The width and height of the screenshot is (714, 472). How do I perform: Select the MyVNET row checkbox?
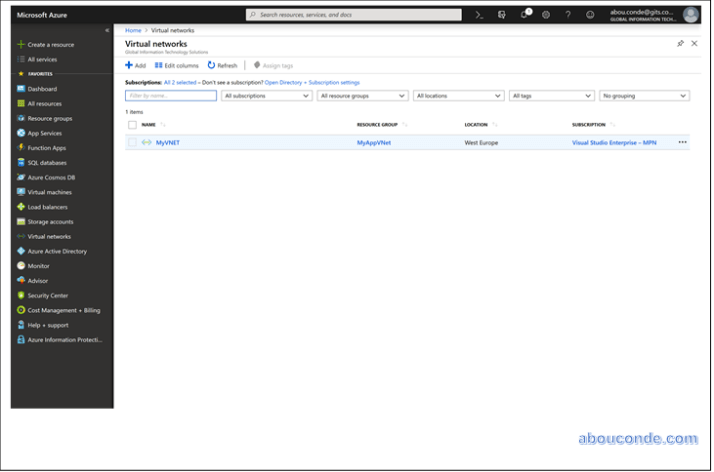(132, 143)
